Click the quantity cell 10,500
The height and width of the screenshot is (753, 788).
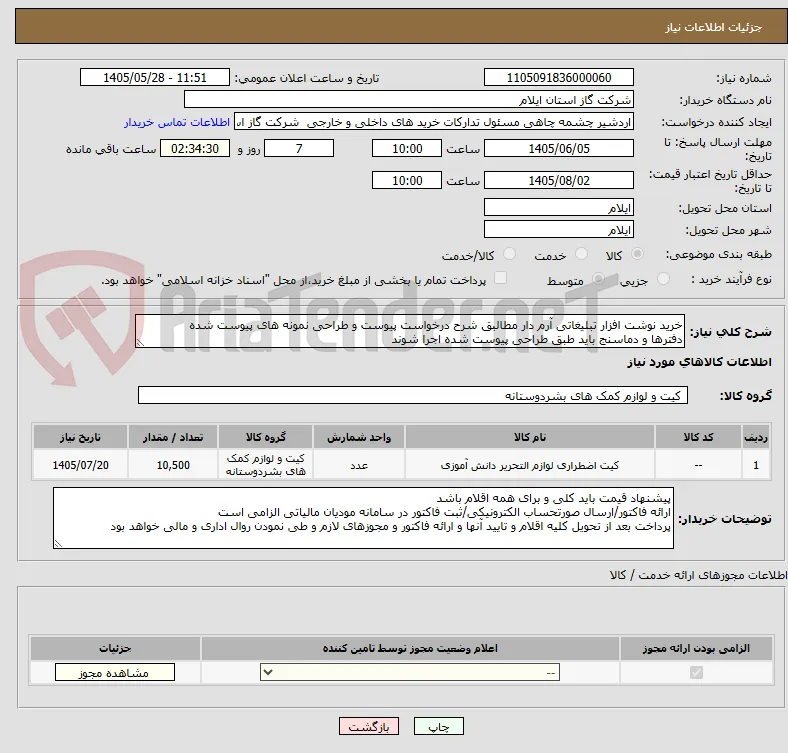[x=173, y=465]
